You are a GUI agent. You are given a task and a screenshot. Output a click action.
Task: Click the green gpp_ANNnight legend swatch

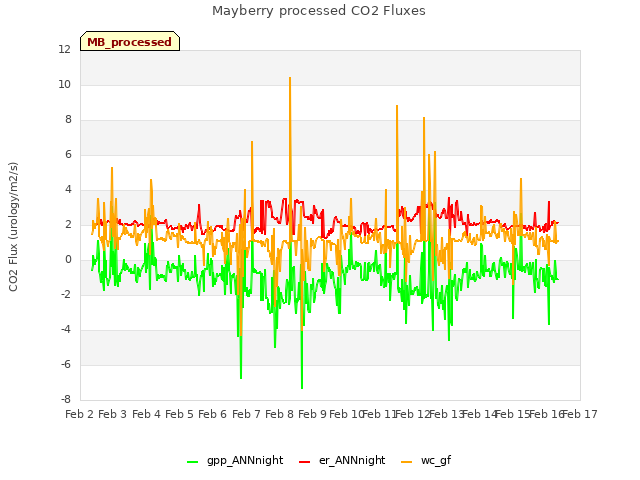[192, 462]
